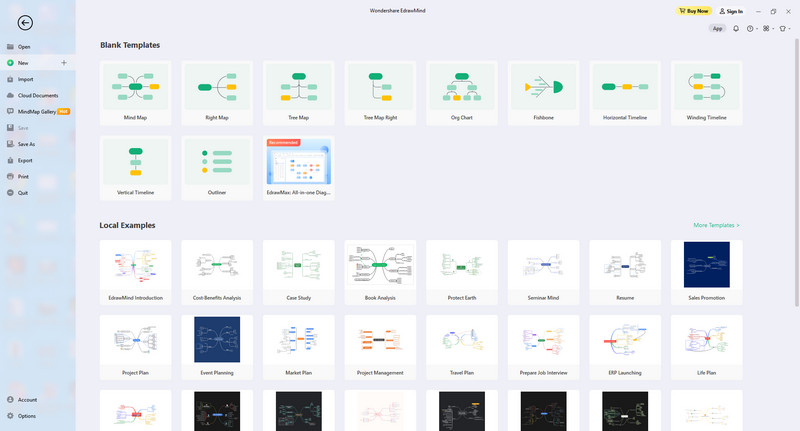Choose the Fishbone diagram template
800x431 pixels.
coord(543,93)
